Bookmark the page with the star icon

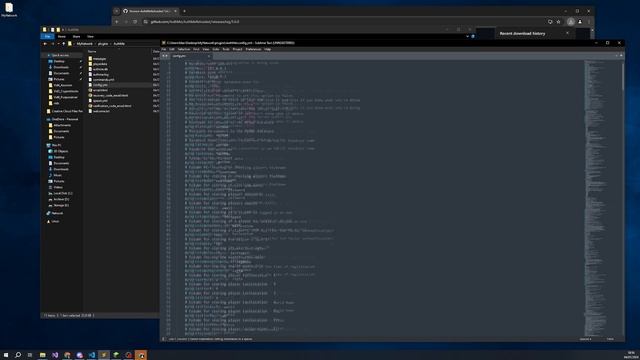coord(558,22)
